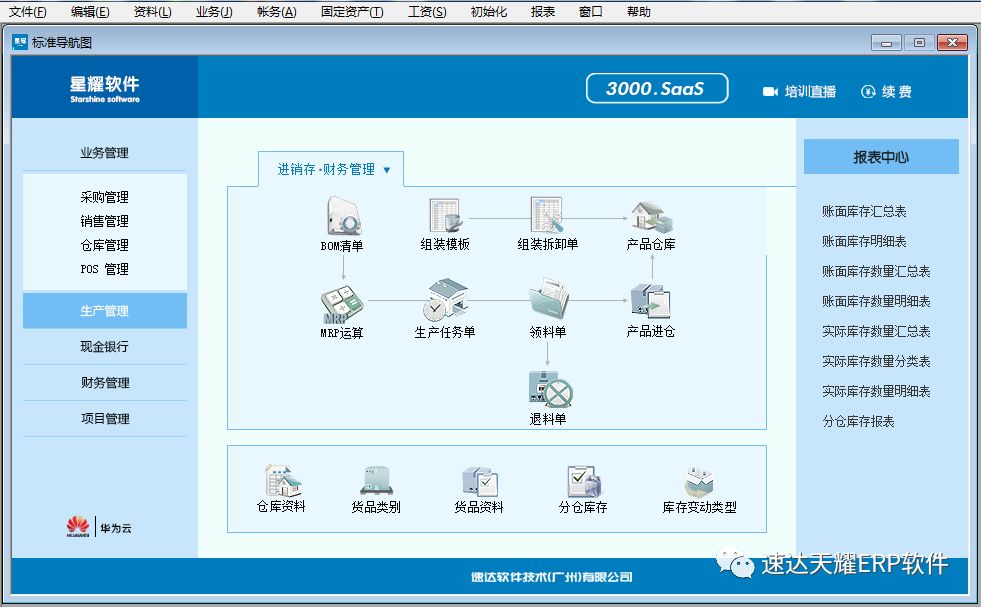Open the BOM清单 icon
This screenshot has height=607, width=981.
pos(342,216)
